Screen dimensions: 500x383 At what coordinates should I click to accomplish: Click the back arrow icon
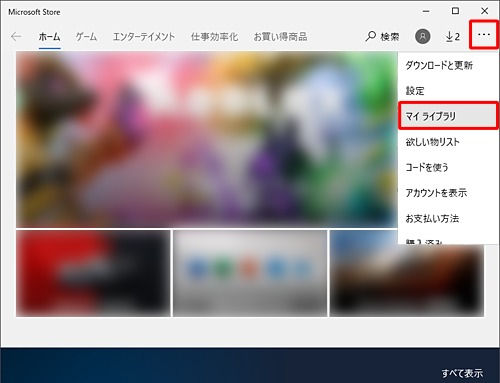point(16,36)
